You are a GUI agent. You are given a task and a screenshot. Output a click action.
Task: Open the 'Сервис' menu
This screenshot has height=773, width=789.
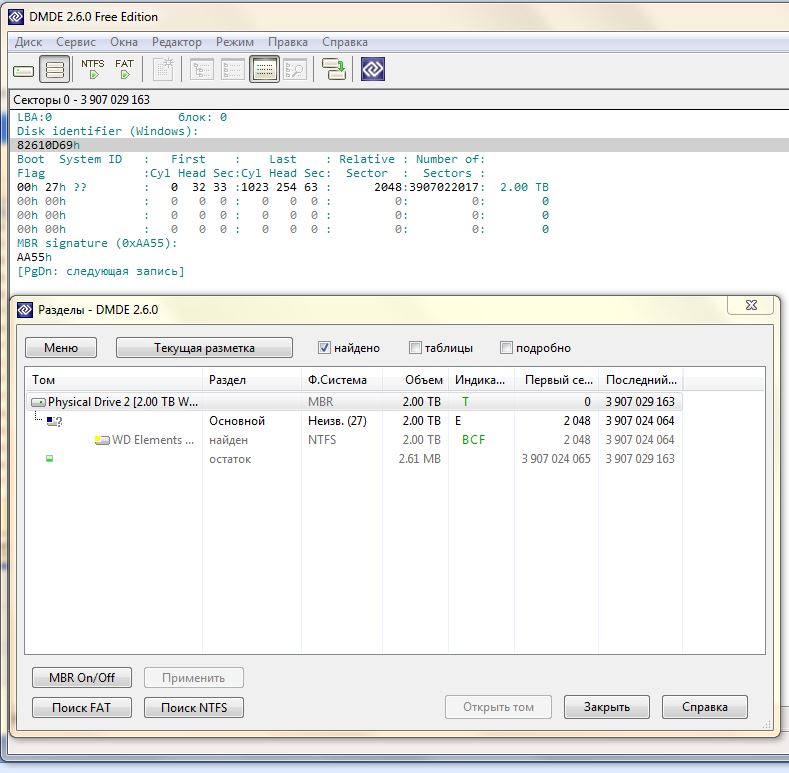pos(76,42)
